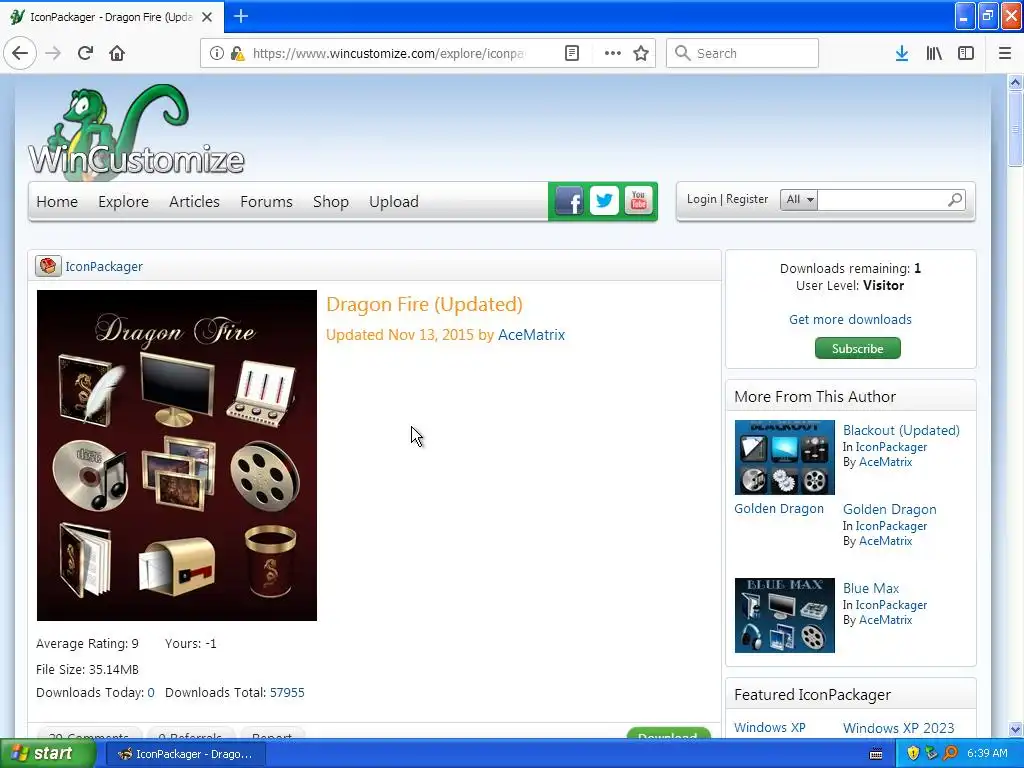Open the Blue Max preview thumbnail
The width and height of the screenshot is (1024, 768).
coord(784,615)
